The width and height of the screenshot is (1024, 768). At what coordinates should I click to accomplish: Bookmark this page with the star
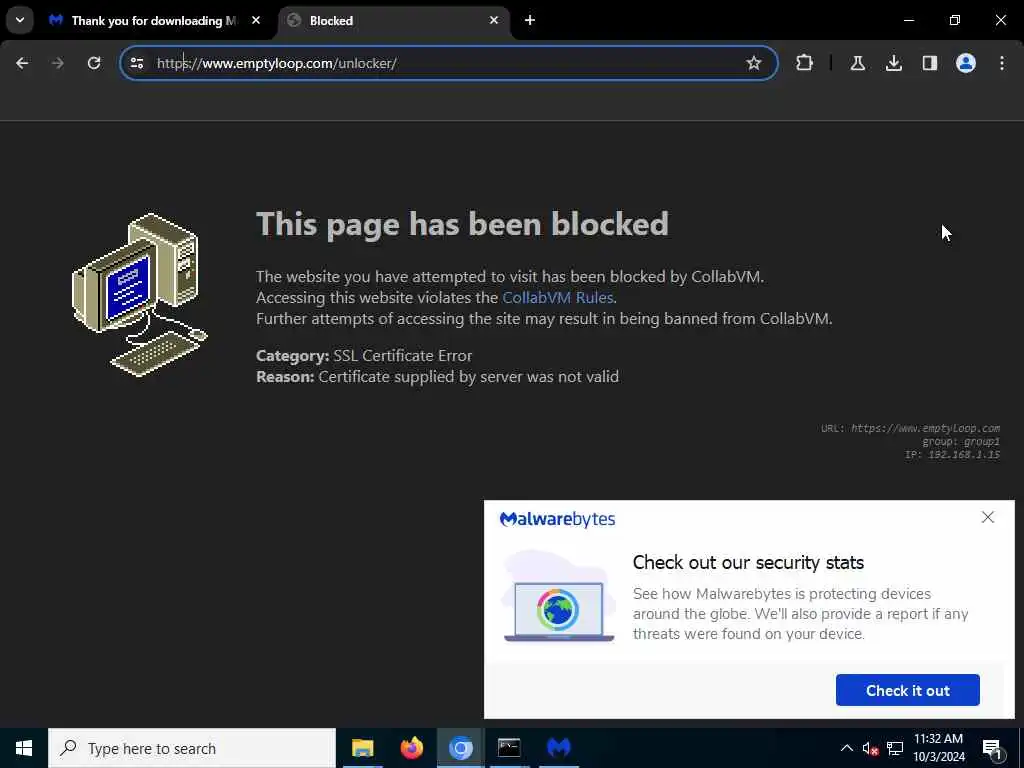click(754, 63)
